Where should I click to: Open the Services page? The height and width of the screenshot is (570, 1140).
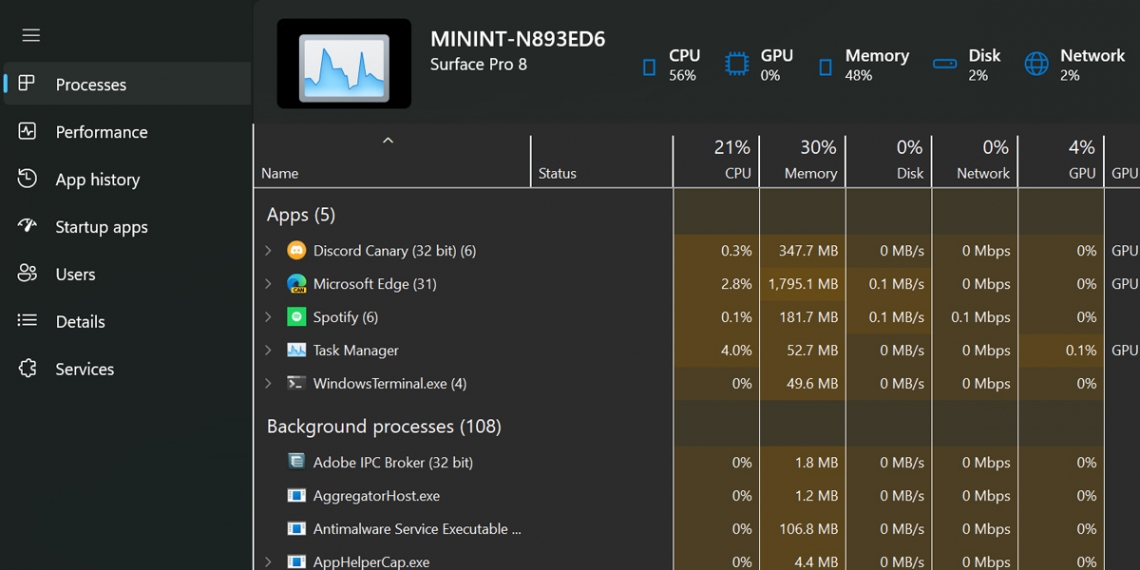(128, 369)
